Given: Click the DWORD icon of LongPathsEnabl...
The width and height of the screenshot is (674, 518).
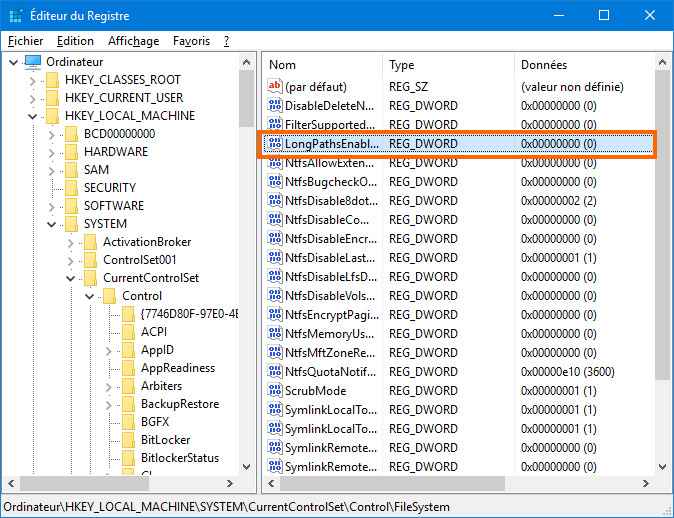Looking at the screenshot, I should click(275, 144).
